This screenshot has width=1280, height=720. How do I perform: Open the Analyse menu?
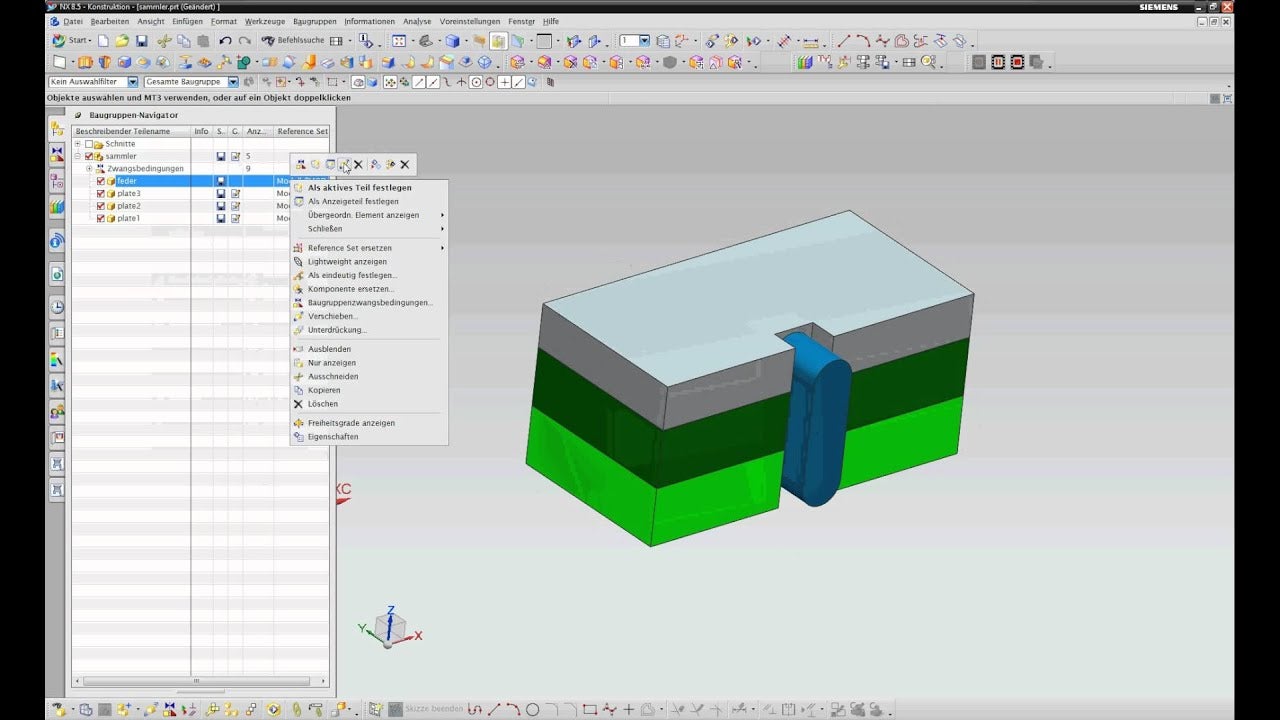[x=417, y=21]
